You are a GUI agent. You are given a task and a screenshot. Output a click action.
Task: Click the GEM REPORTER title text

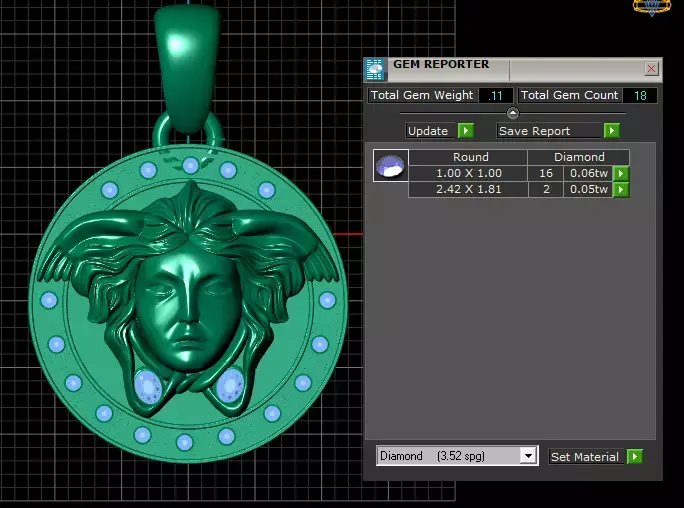[441, 64]
